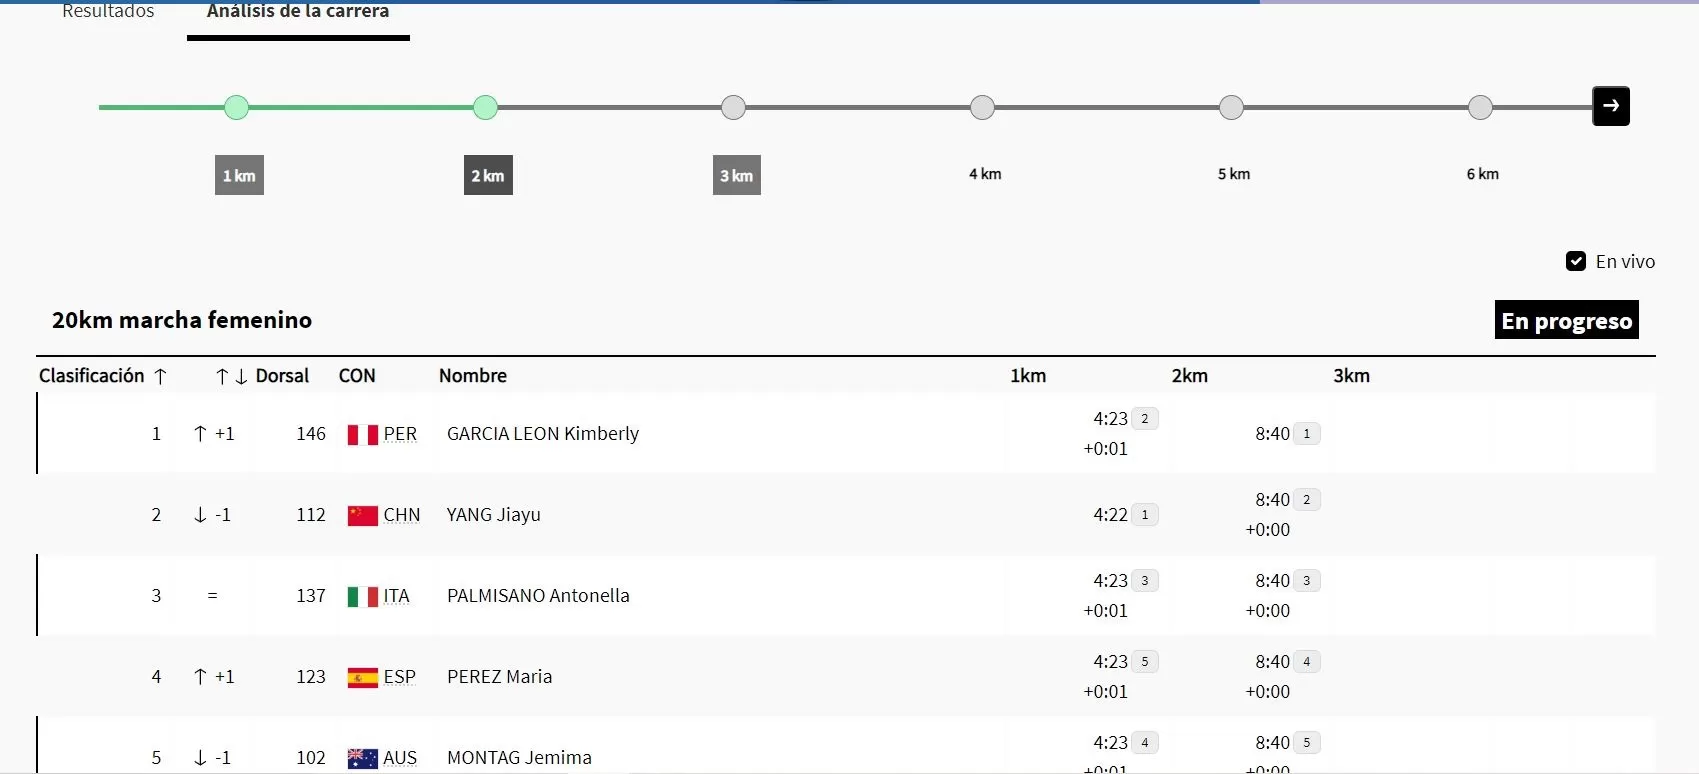Click rank badge 4 at Montag 1km

pyautogui.click(x=1145, y=742)
